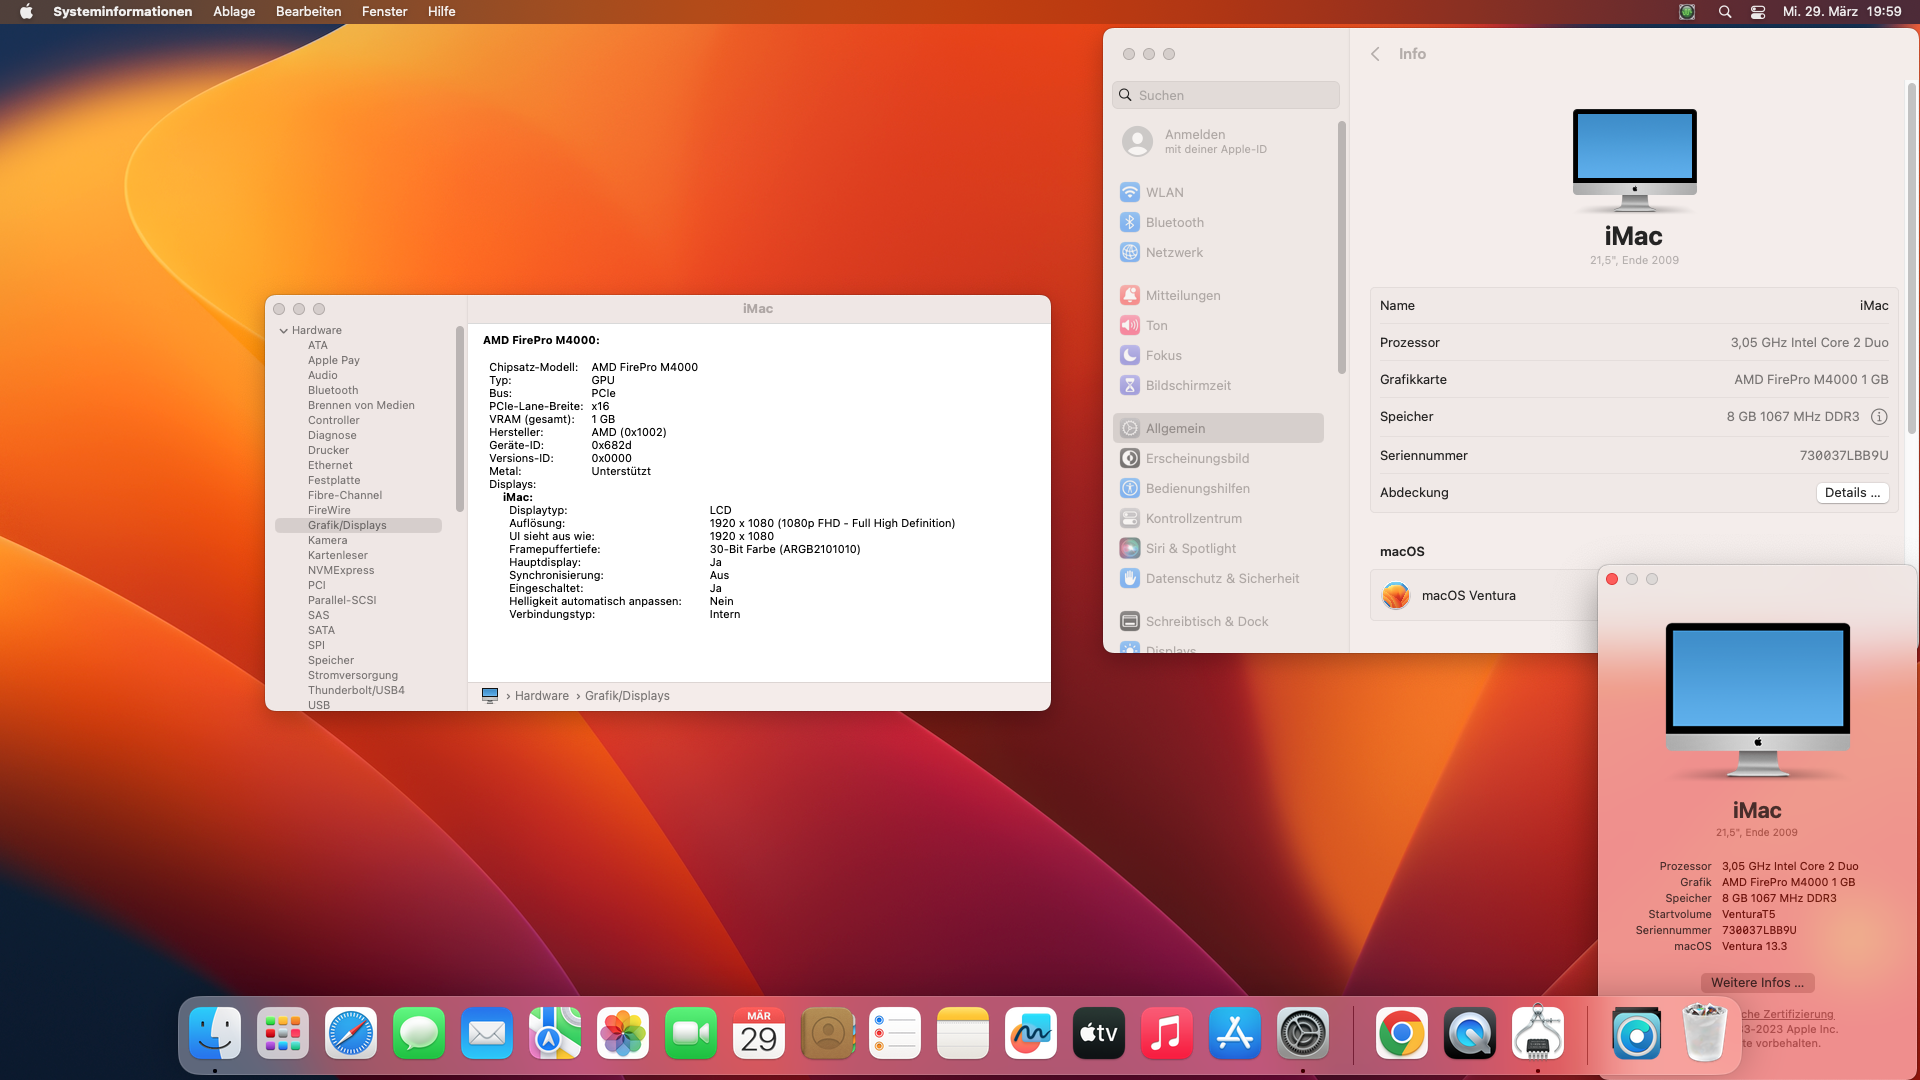Click the memory info icon next to Speicher
This screenshot has height=1080, width=1920.
pos(1879,417)
